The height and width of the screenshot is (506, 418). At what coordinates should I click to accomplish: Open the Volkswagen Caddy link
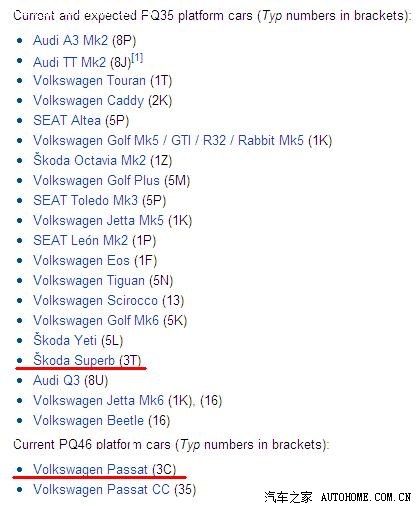click(88, 101)
